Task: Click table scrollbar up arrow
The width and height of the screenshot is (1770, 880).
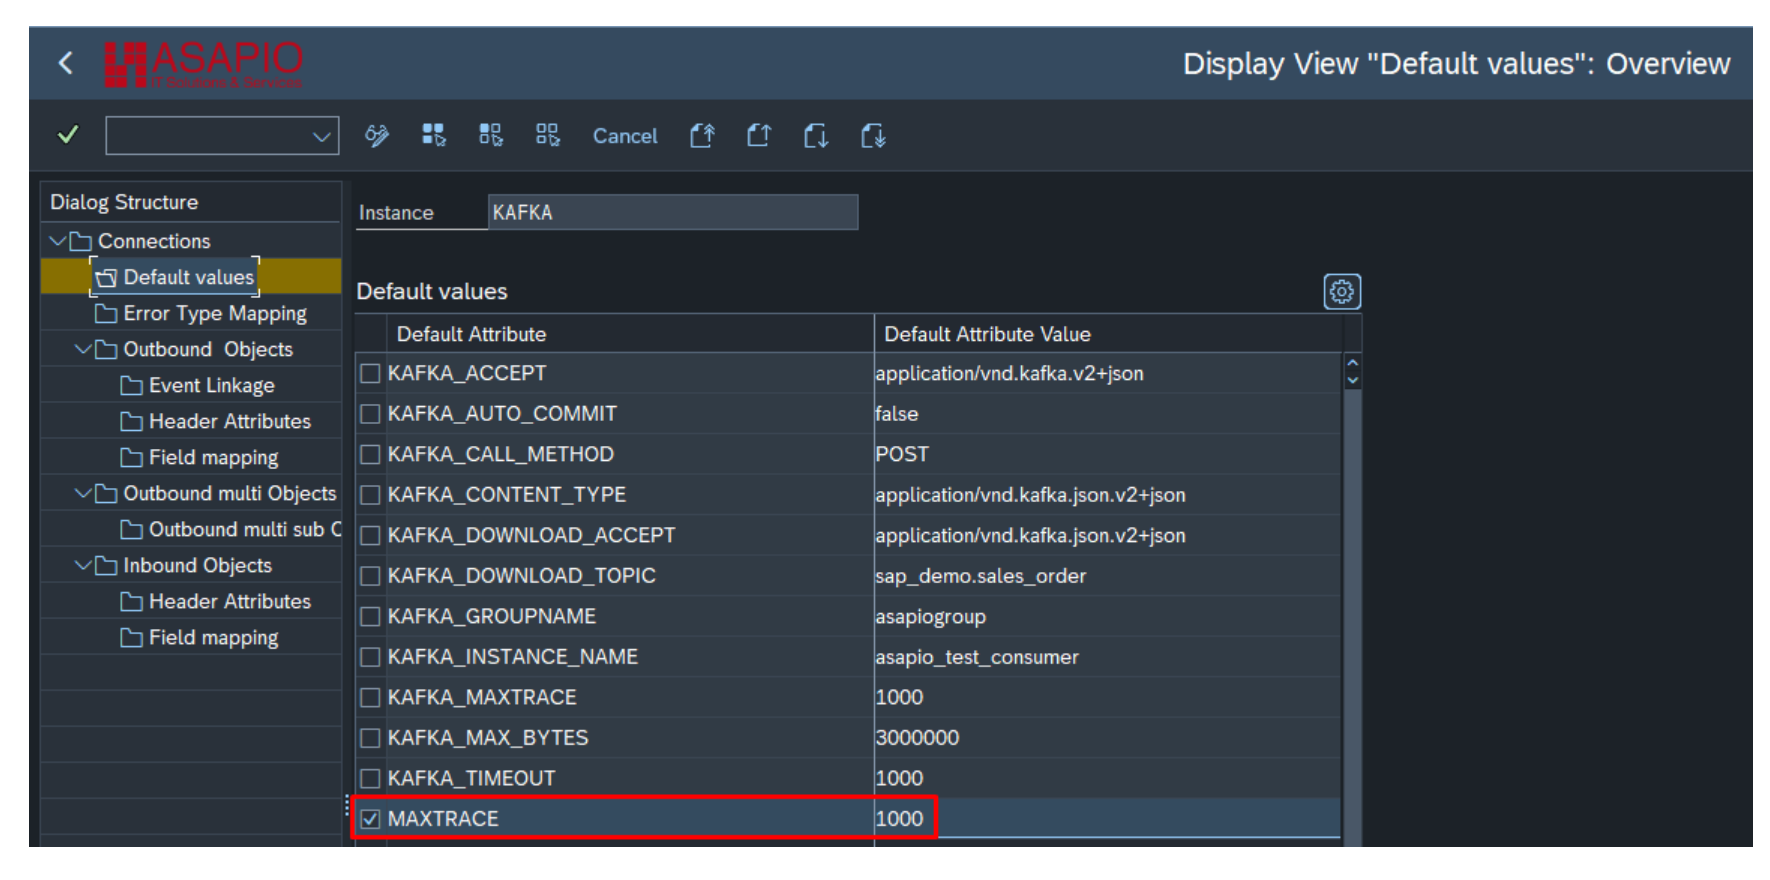Action: pos(1352,363)
